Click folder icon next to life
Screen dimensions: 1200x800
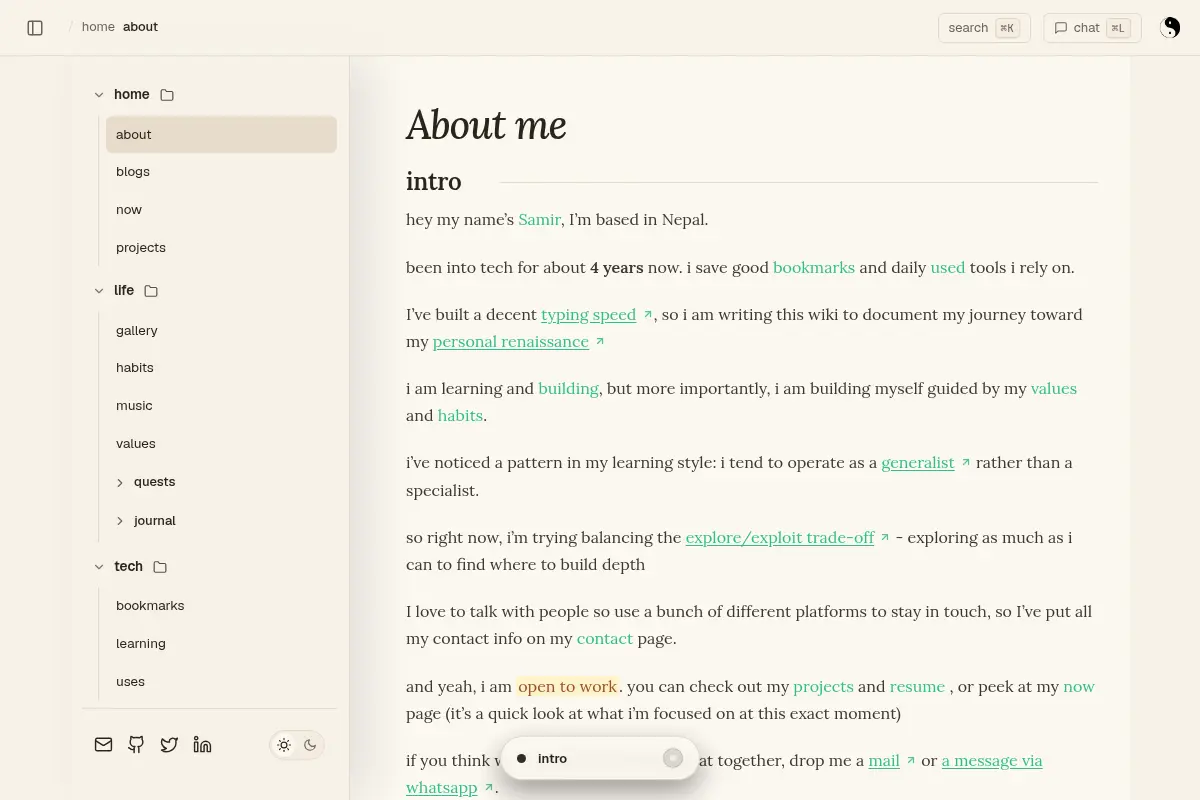click(x=151, y=291)
